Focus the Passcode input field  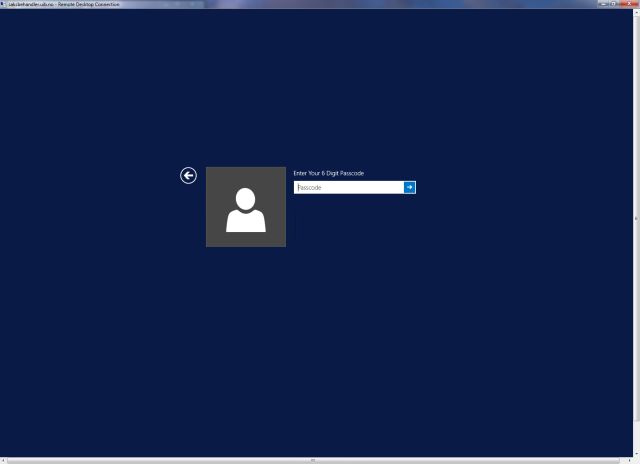coord(348,187)
